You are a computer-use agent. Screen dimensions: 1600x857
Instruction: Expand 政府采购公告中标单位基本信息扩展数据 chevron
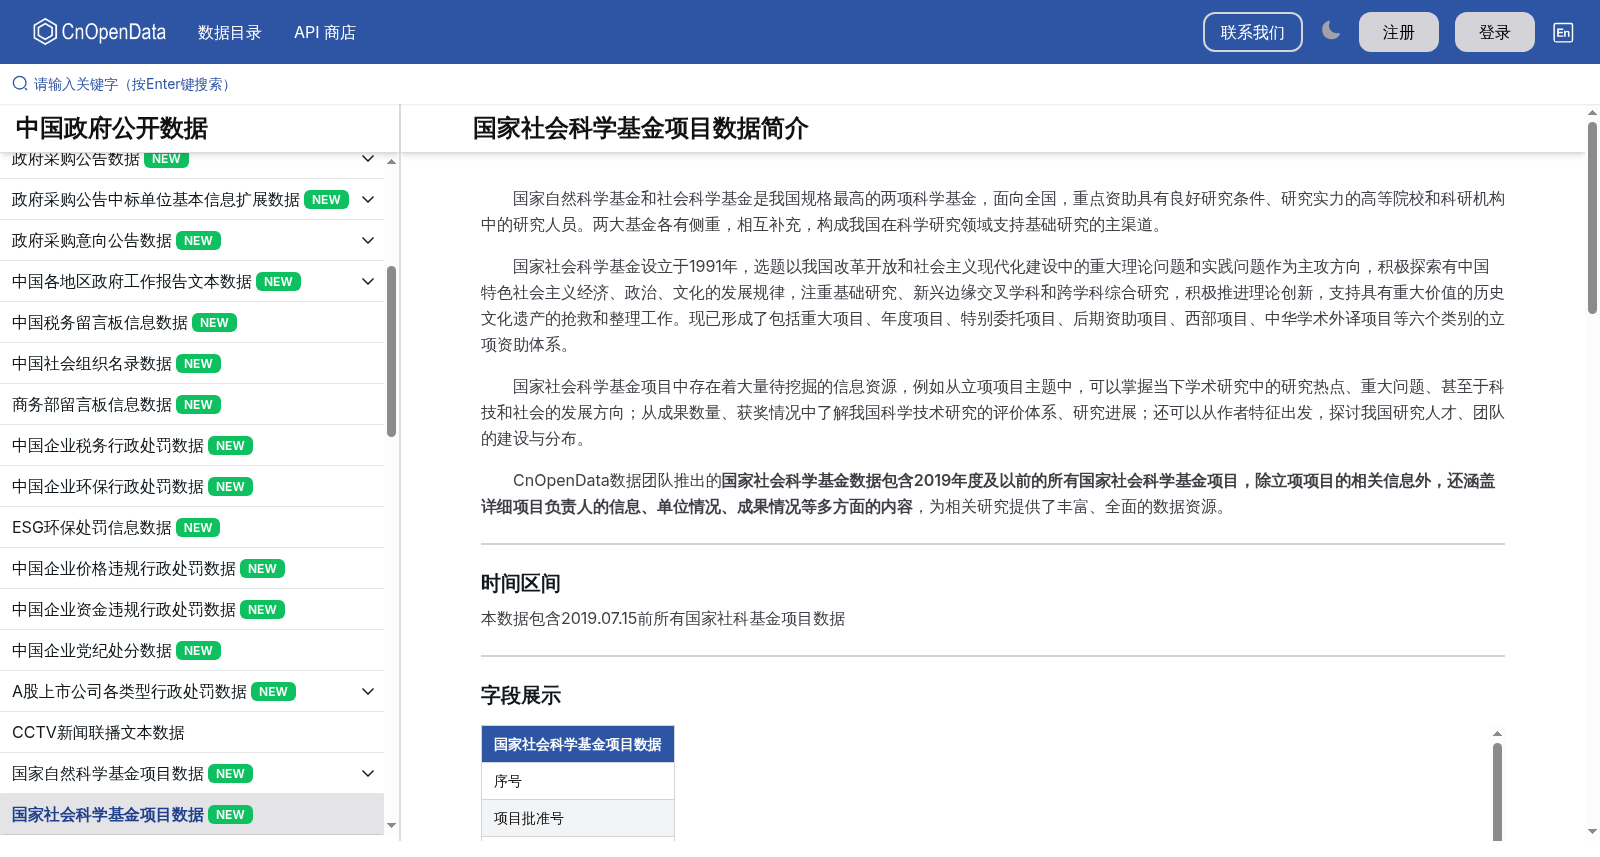(368, 199)
